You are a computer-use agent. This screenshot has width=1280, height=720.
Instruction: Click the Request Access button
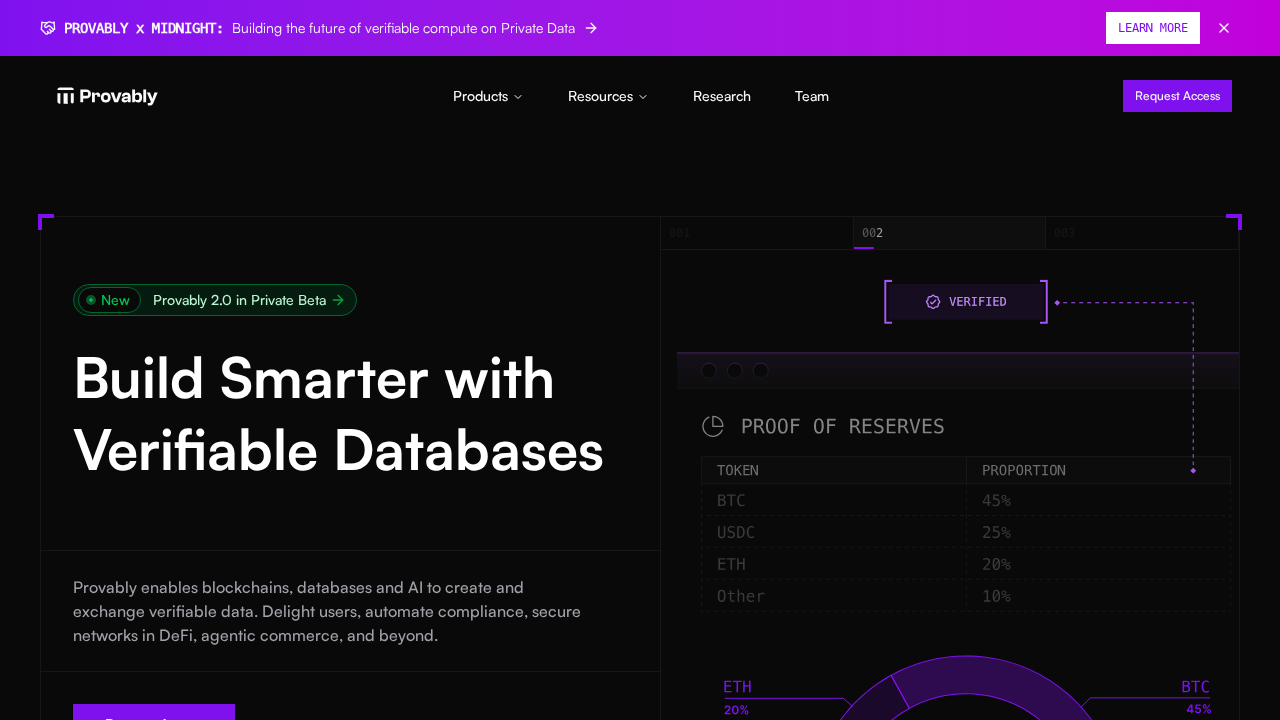click(1177, 95)
